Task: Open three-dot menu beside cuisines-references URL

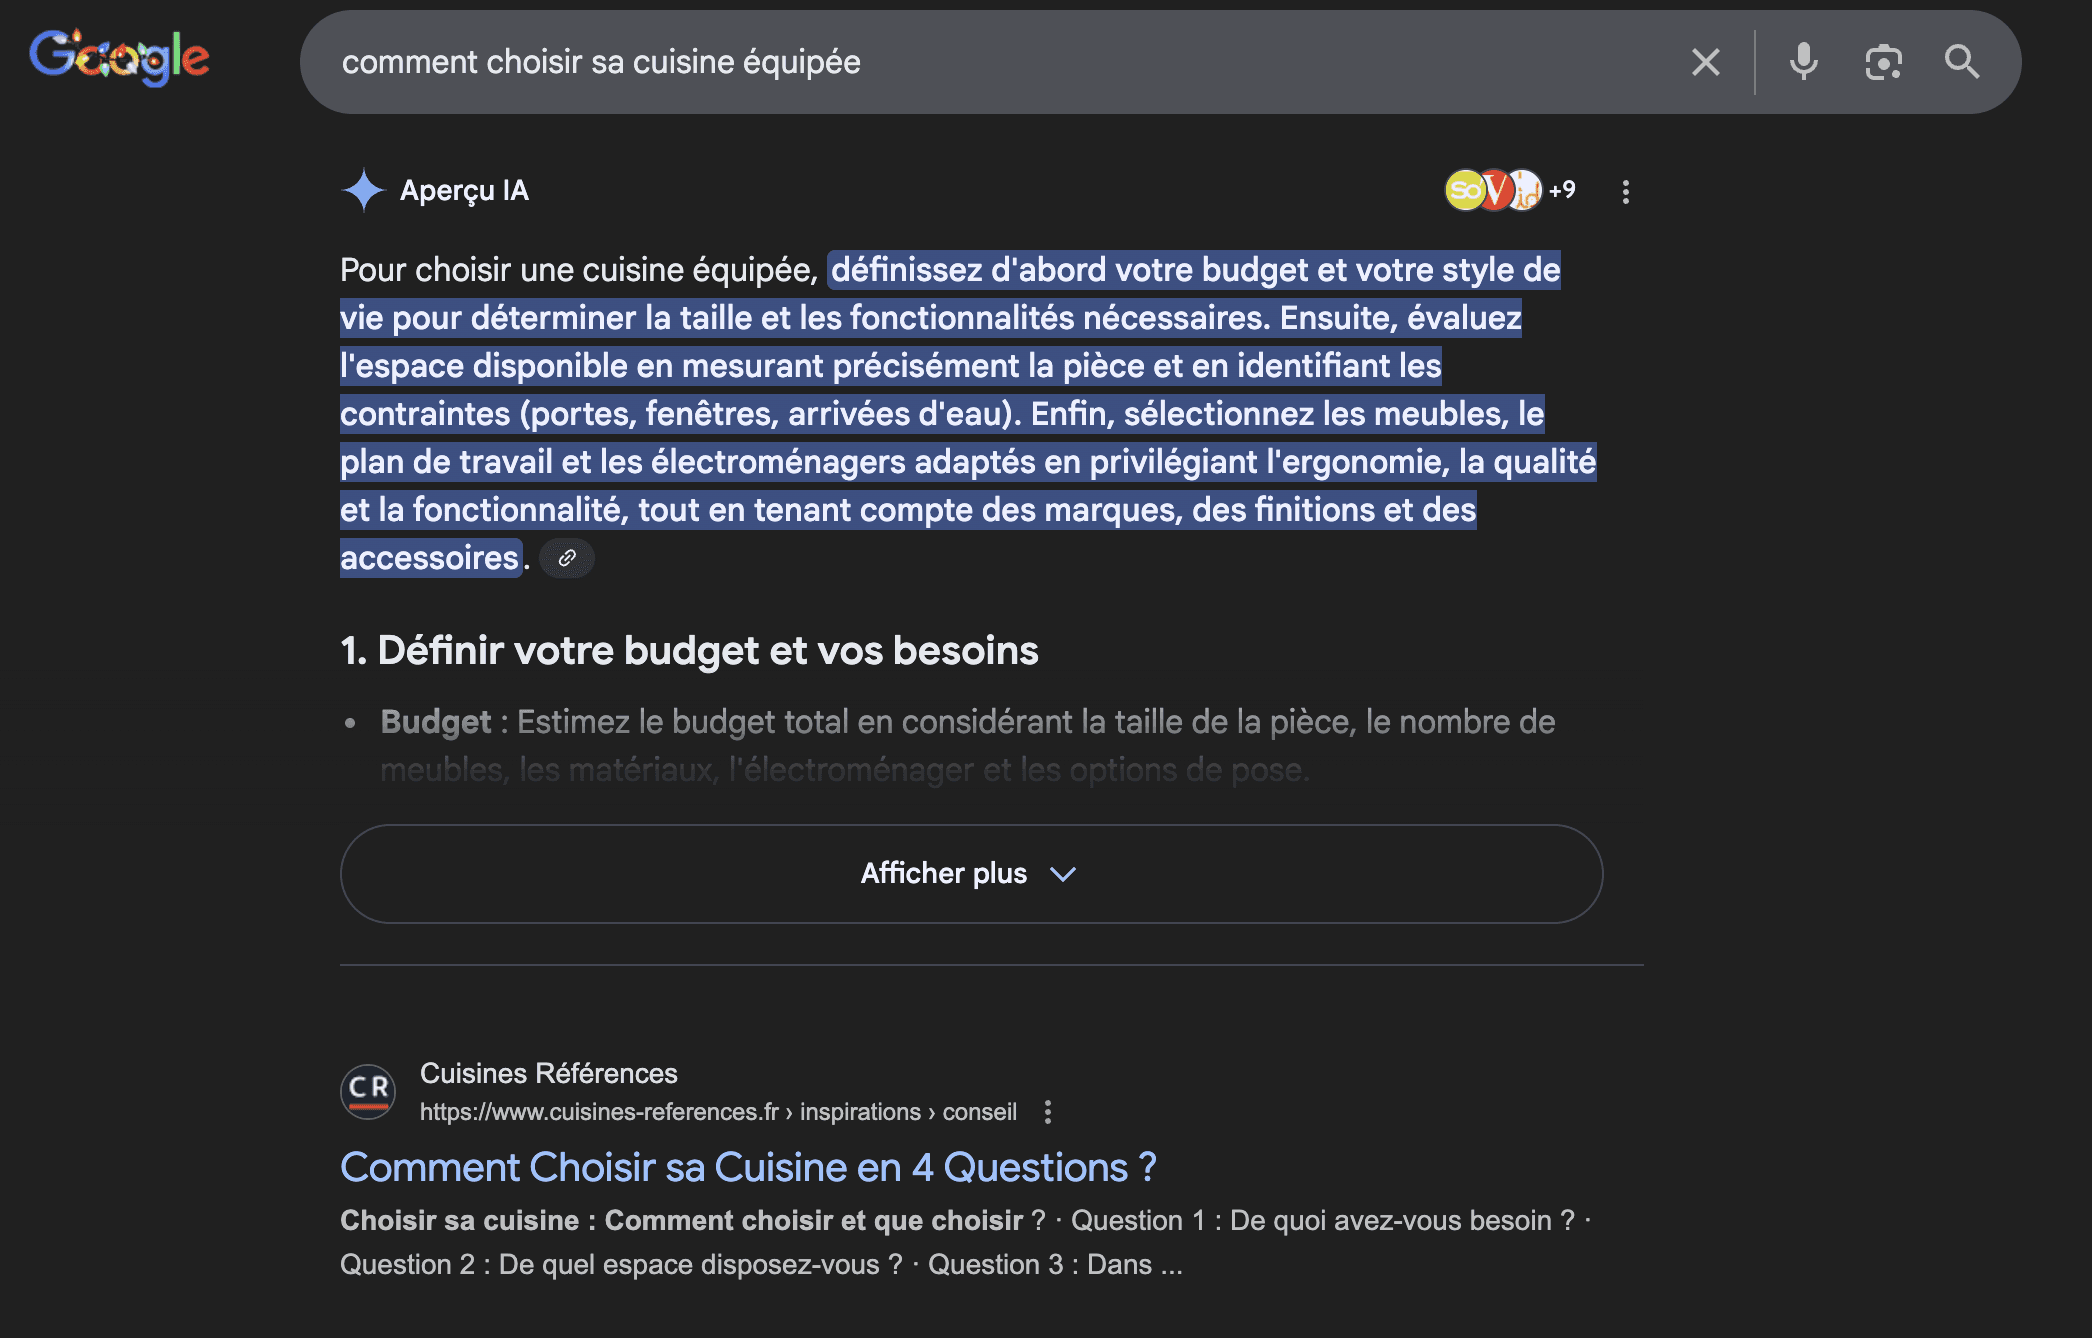Action: (1048, 1112)
